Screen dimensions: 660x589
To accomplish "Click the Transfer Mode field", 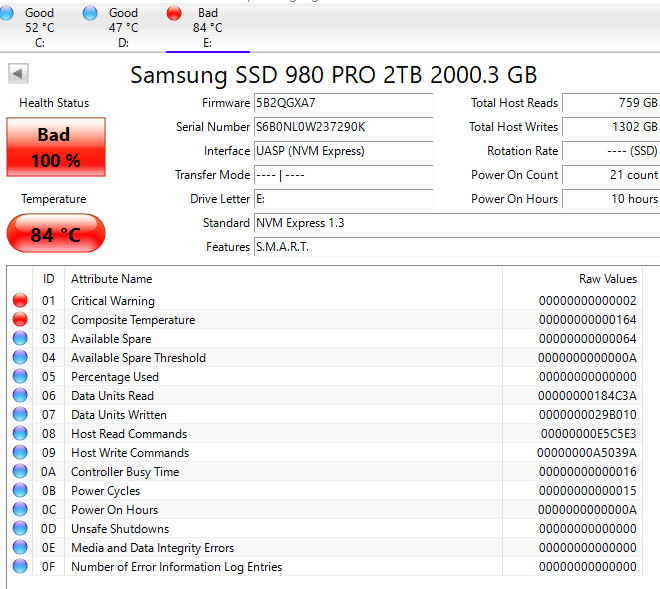I will (343, 175).
